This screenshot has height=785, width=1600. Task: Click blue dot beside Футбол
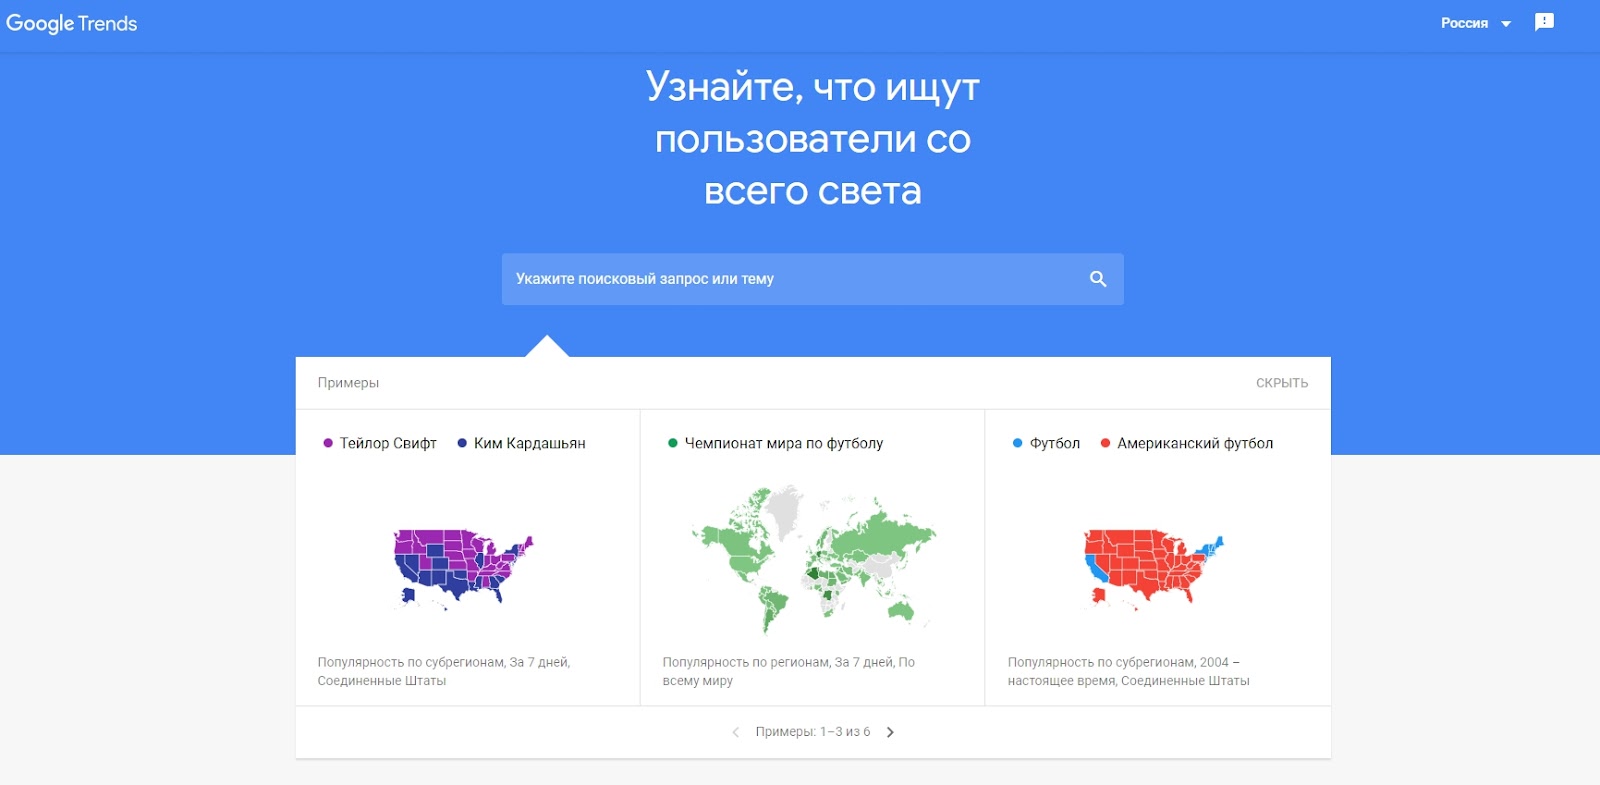(x=1018, y=443)
